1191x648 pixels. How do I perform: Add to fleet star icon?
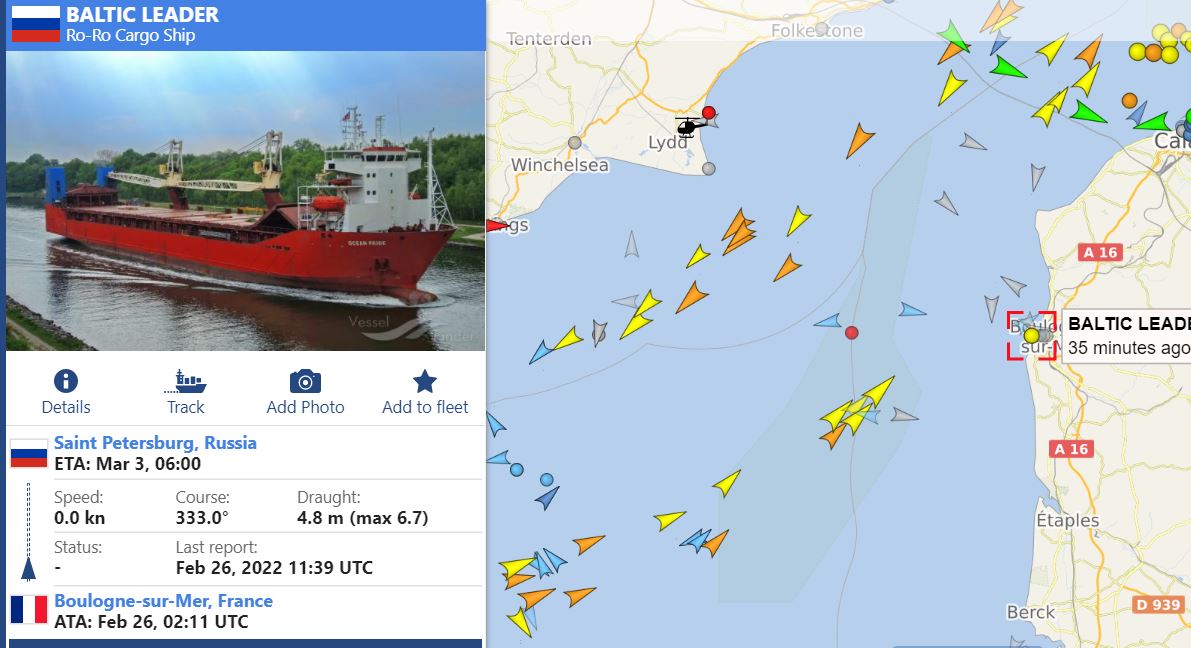pyautogui.click(x=425, y=381)
